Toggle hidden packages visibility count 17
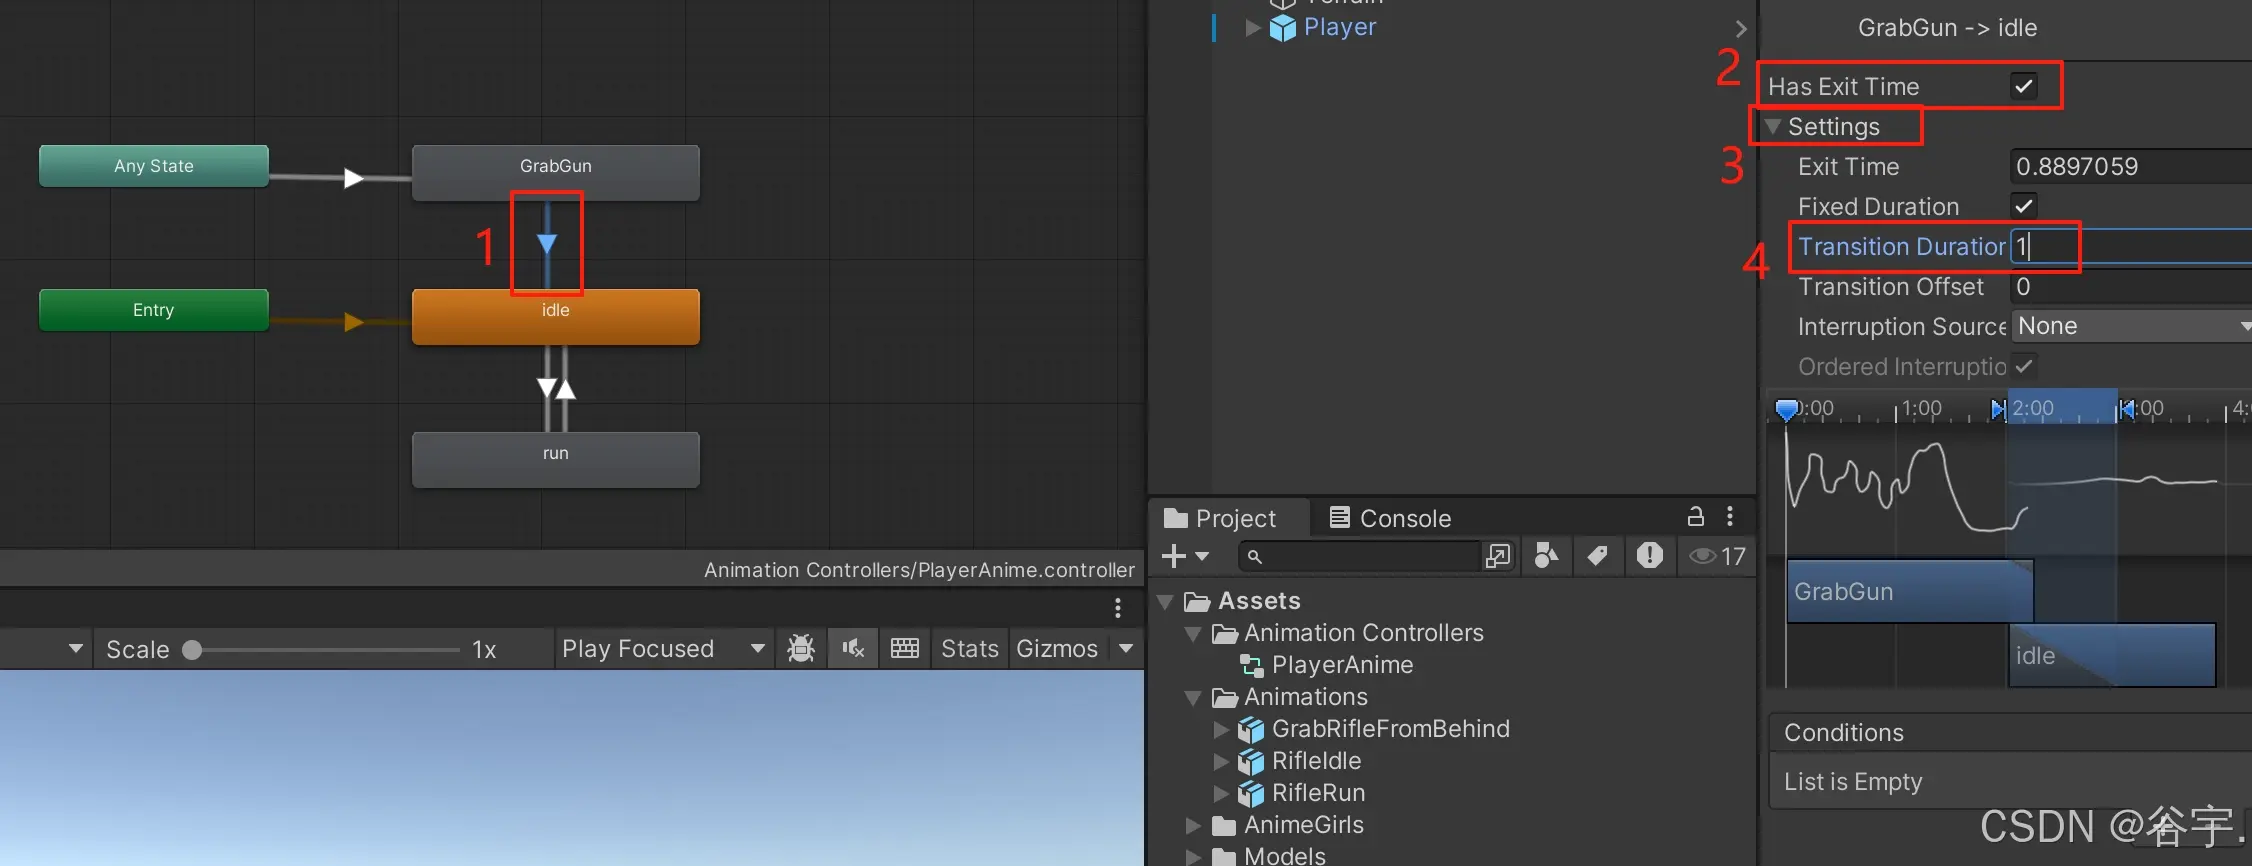Screen dimensions: 2252x866 [x=1718, y=556]
